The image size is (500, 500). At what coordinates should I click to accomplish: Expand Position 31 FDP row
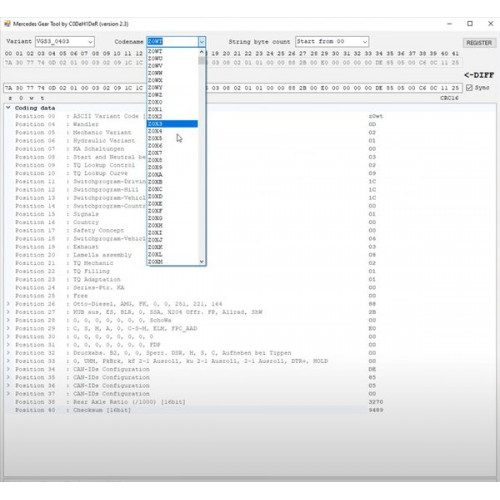coord(8,345)
